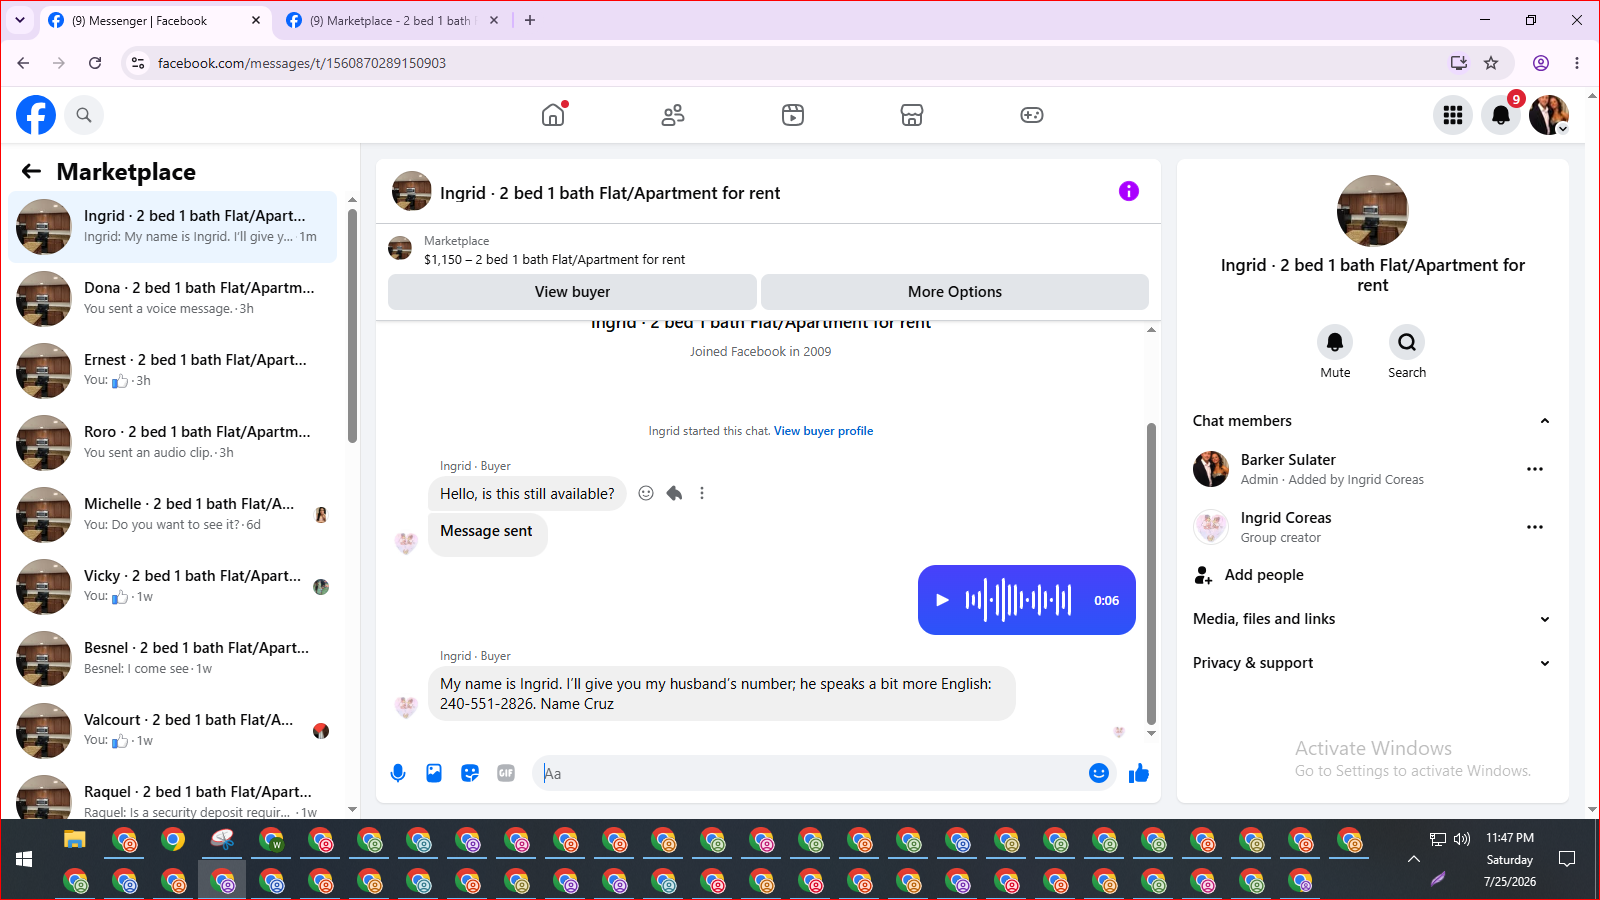Viewport: 1600px width, 900px height.
Task: Mute this conversation
Action: pyautogui.click(x=1335, y=352)
